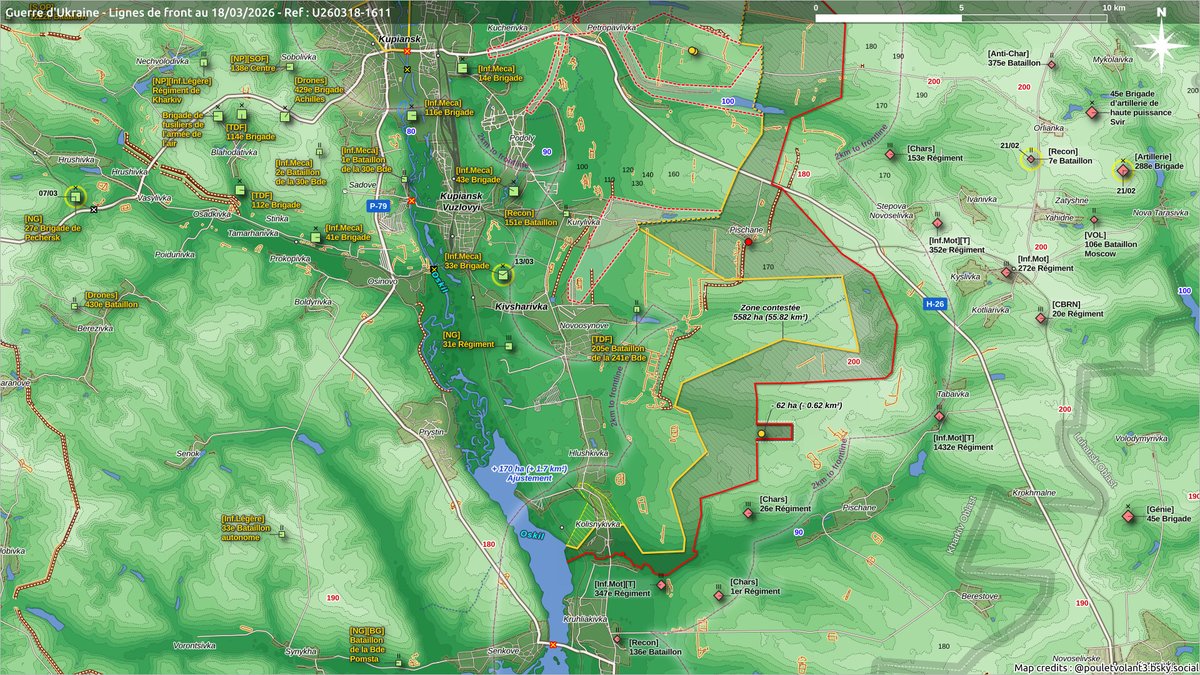Select highlighted 27e Brigade de Pechersk marker
Screen dimensions: 1200x675
pyautogui.click(x=75, y=197)
